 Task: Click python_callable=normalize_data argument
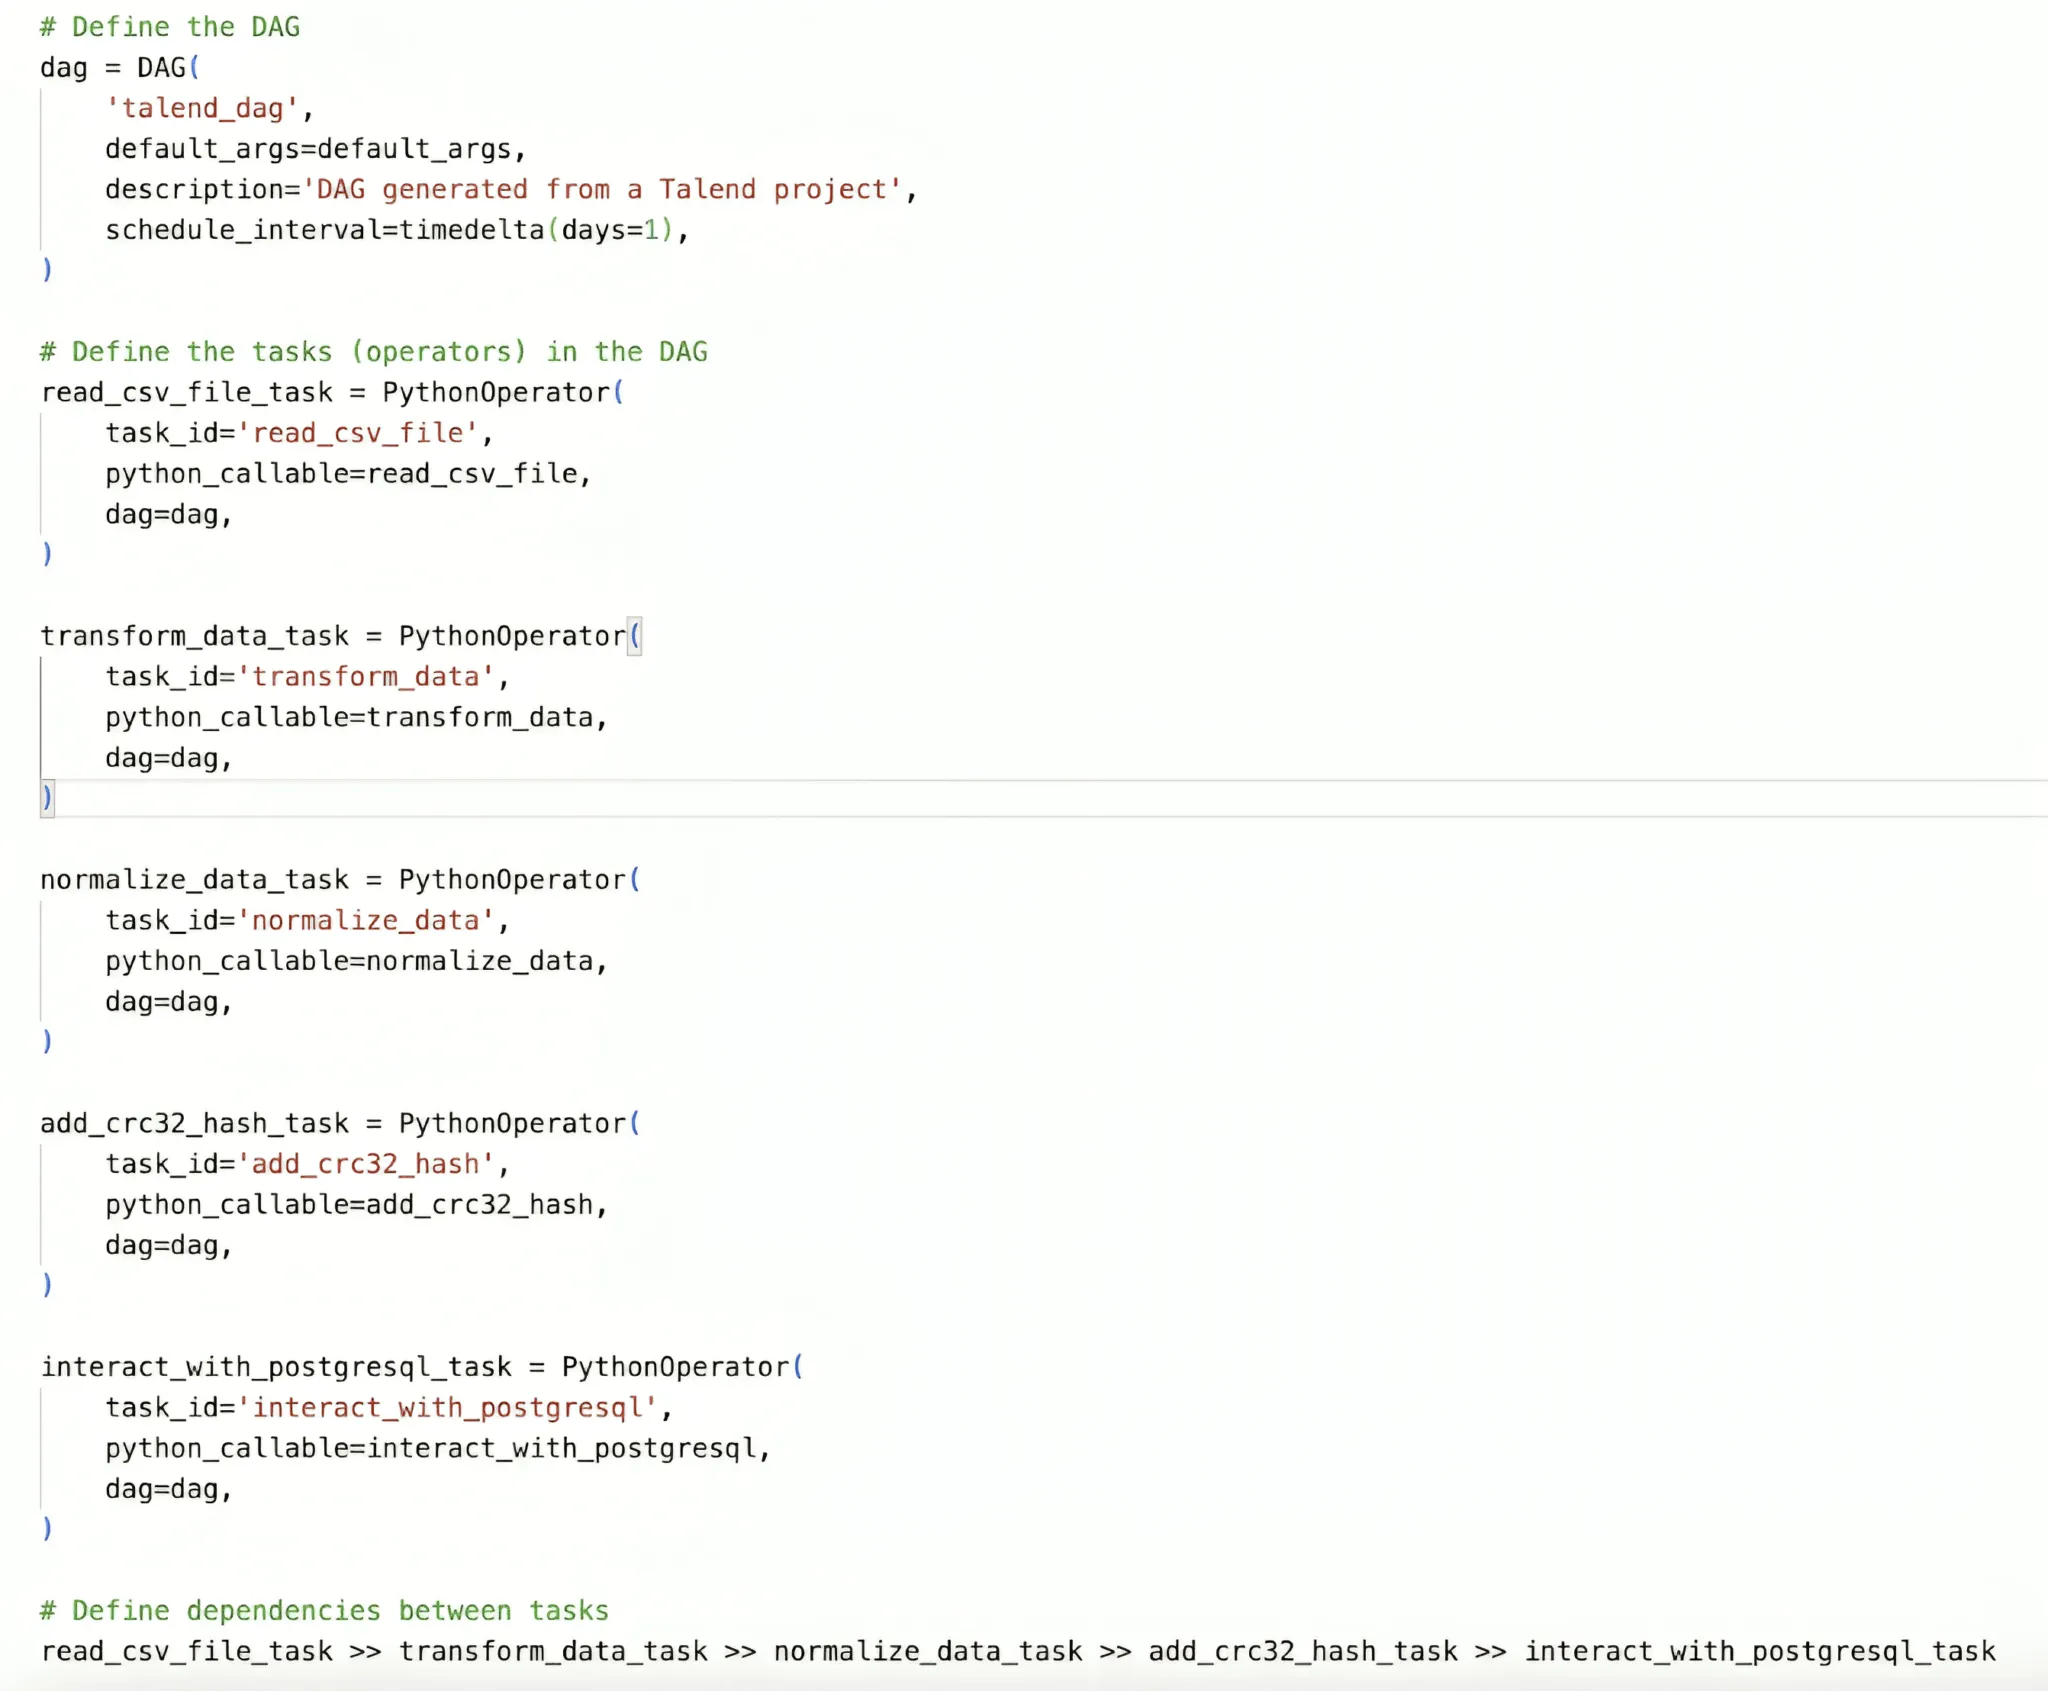tap(355, 961)
